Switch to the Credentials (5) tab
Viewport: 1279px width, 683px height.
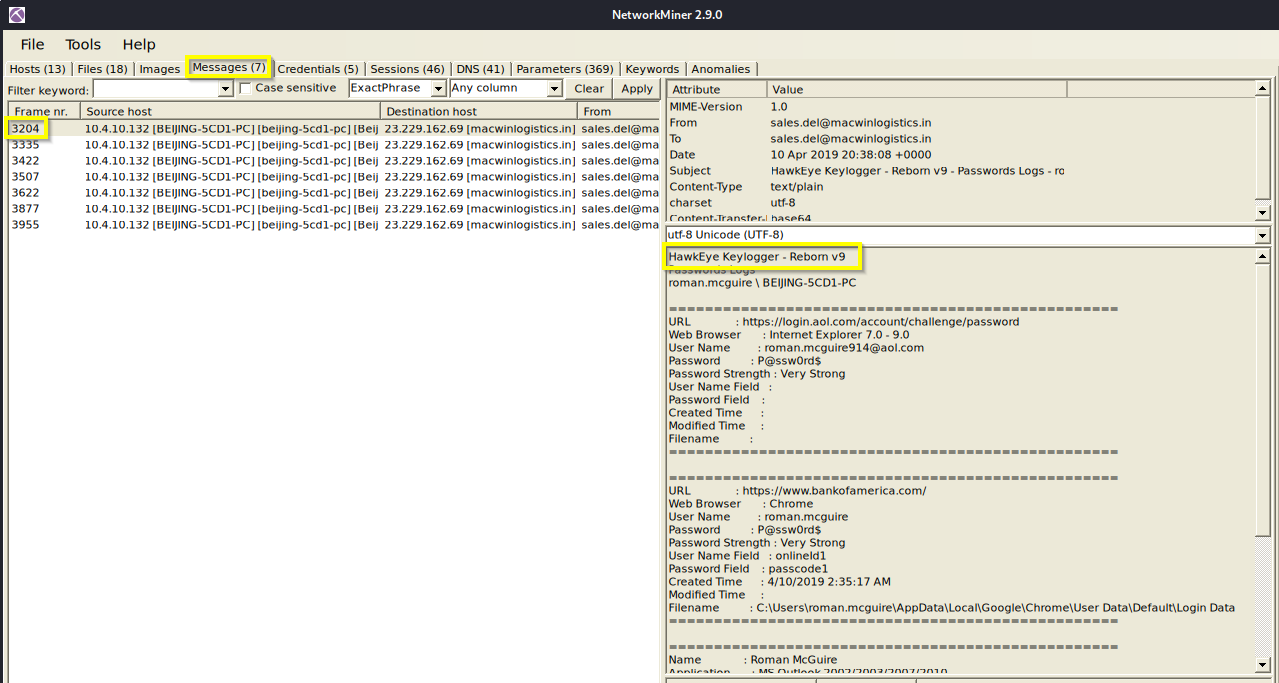(317, 69)
